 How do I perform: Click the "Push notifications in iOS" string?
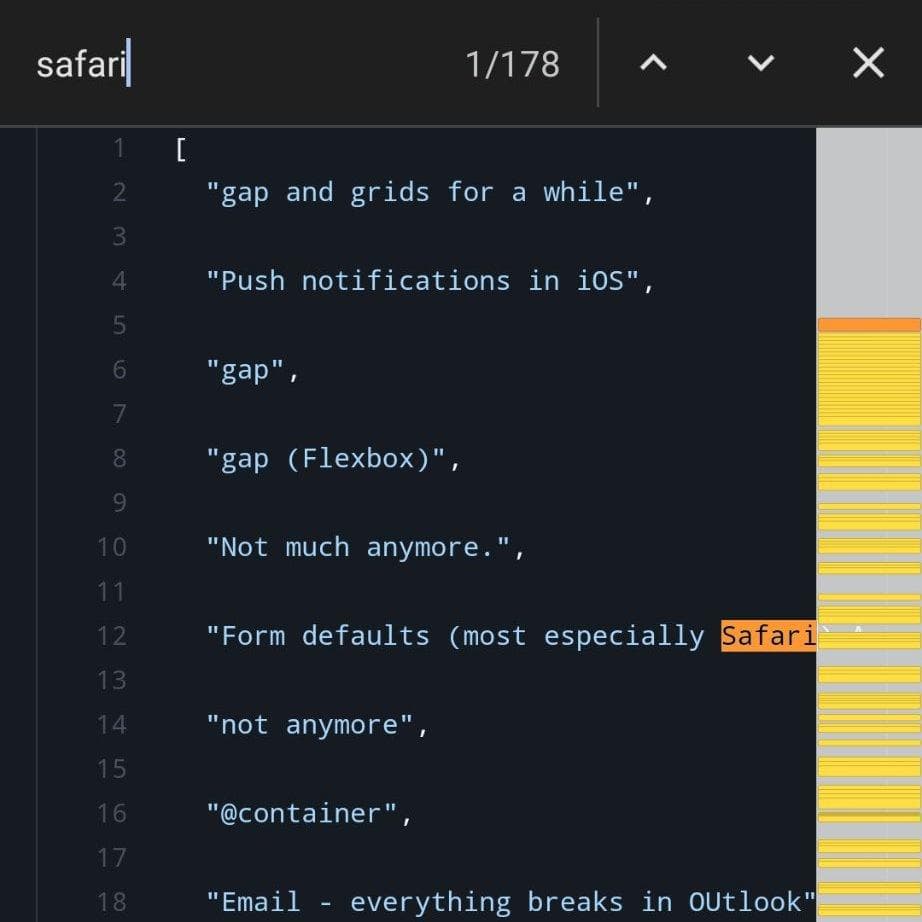coord(420,281)
